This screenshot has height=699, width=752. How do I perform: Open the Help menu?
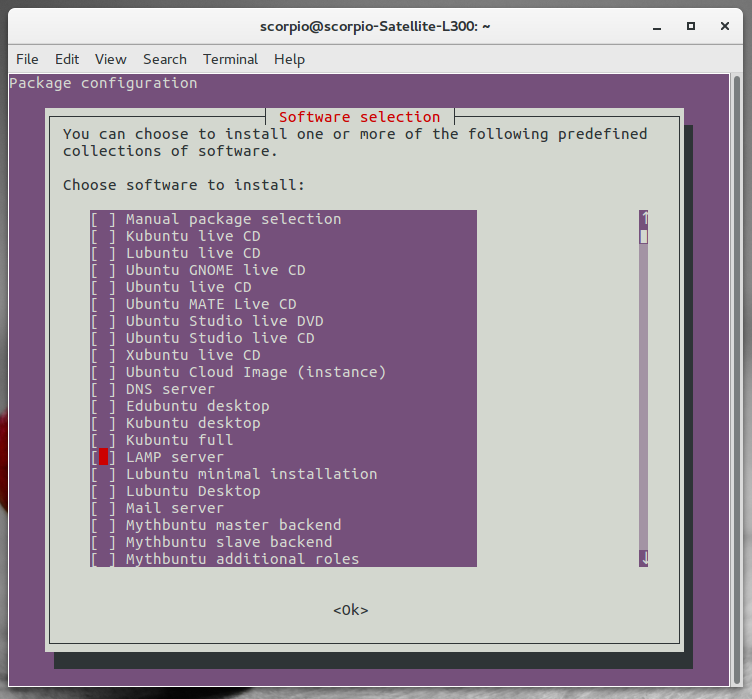289,59
